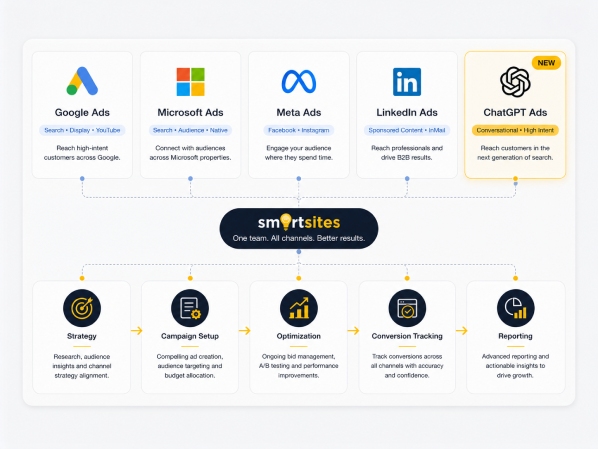Screen dimensions: 598x449
Task: Click the Sponsored Content • InMail tag
Action: coord(407,130)
